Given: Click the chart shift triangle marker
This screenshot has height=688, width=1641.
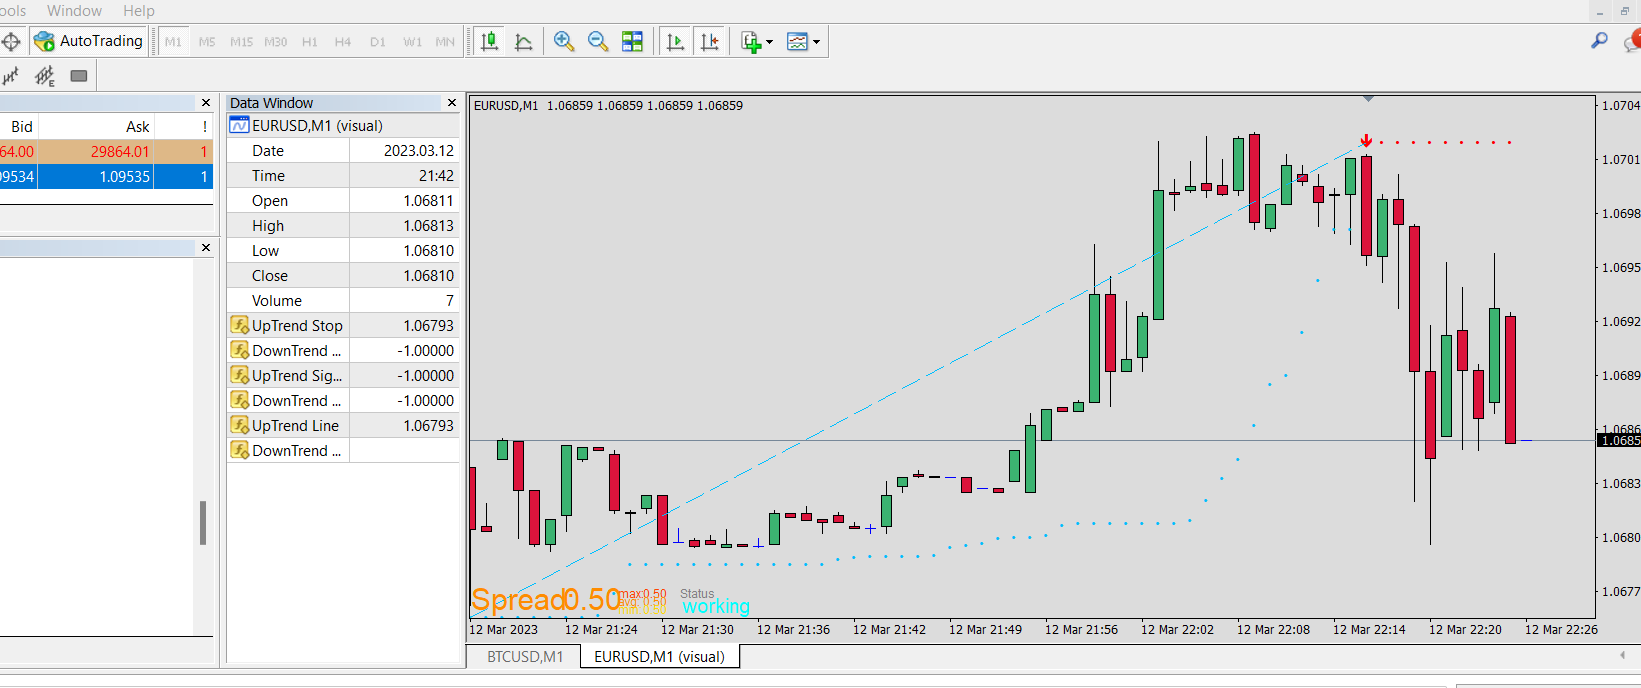Looking at the screenshot, I should (x=1368, y=99).
